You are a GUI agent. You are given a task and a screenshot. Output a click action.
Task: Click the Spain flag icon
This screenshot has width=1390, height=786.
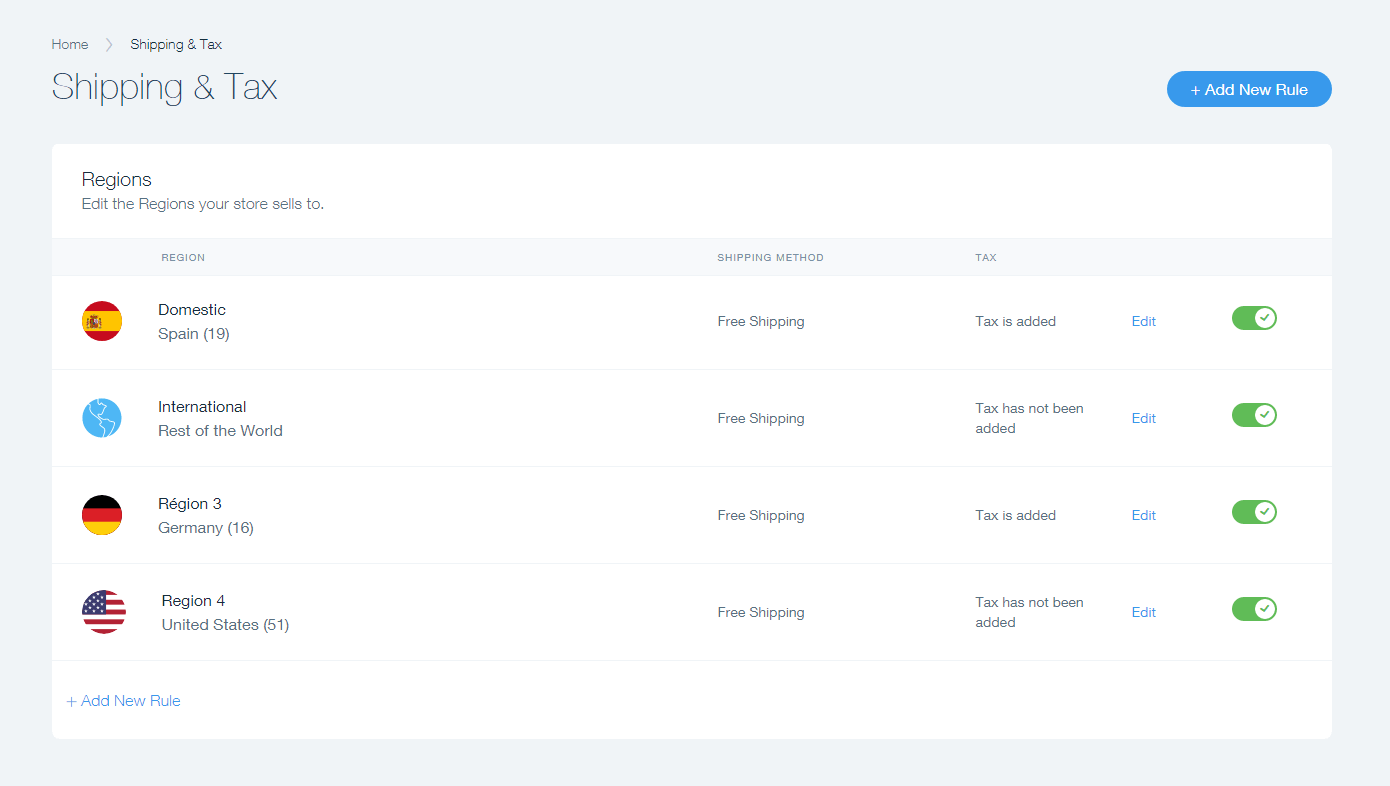[102, 321]
